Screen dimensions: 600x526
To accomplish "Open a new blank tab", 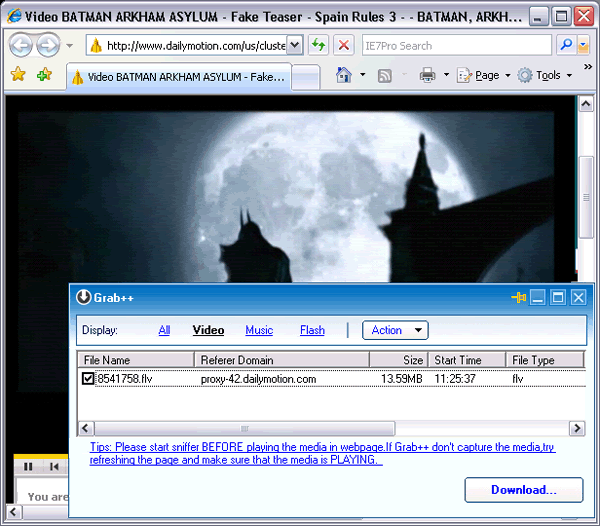I will 305,77.
